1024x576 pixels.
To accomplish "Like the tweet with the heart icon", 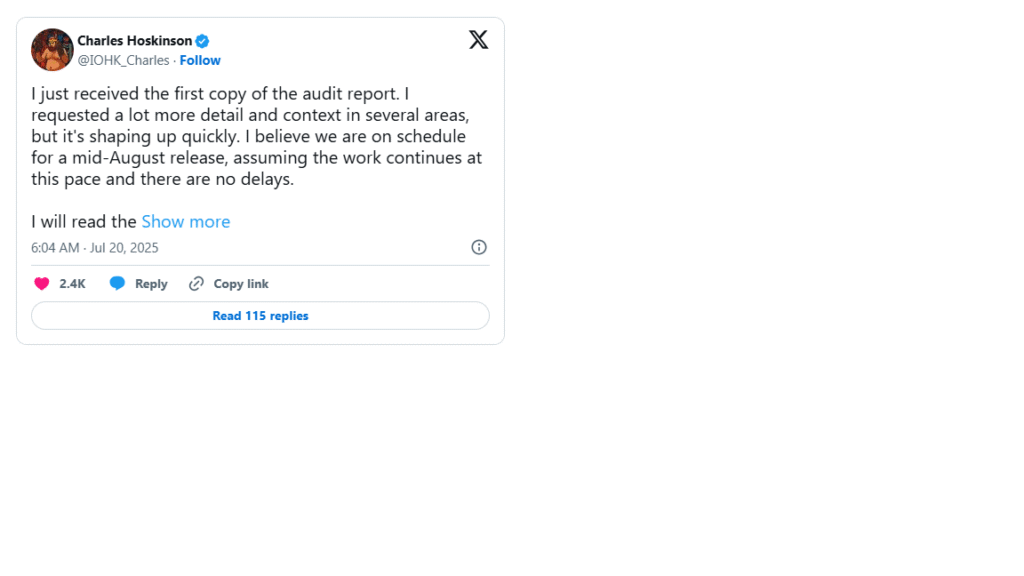I will (x=42, y=284).
